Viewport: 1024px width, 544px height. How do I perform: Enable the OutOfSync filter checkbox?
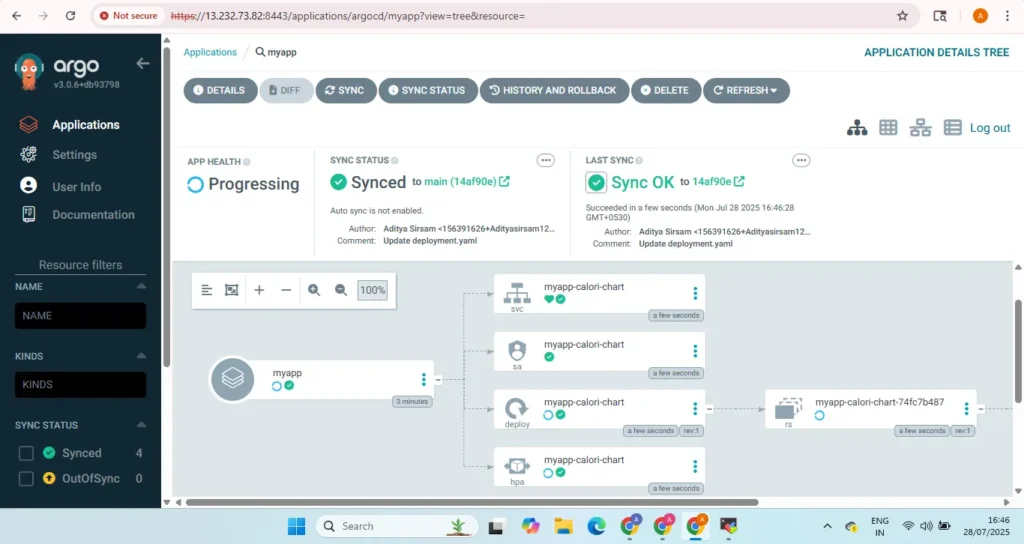(x=27, y=479)
